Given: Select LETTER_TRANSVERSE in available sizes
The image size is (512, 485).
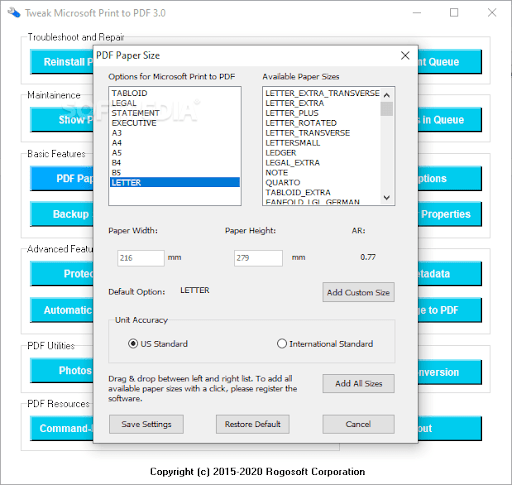Looking at the screenshot, I should tap(322, 133).
